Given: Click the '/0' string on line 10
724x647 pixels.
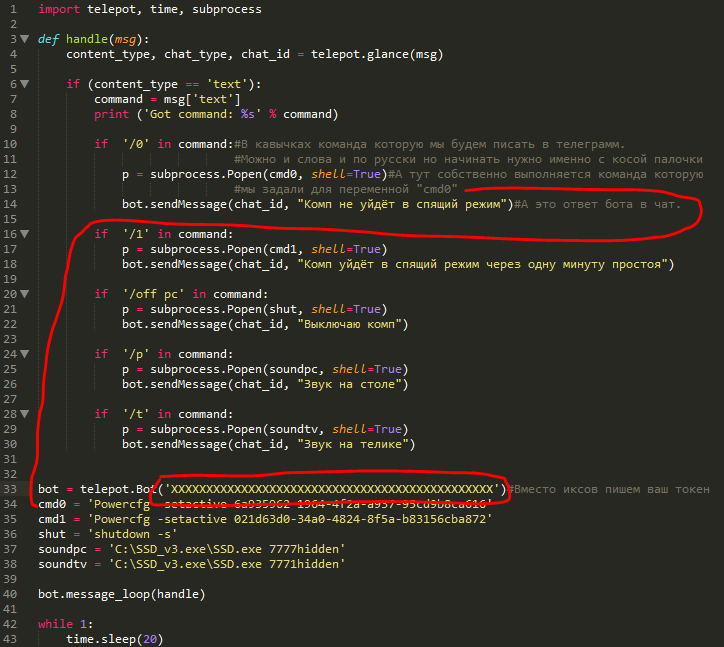Looking at the screenshot, I should point(136,144).
